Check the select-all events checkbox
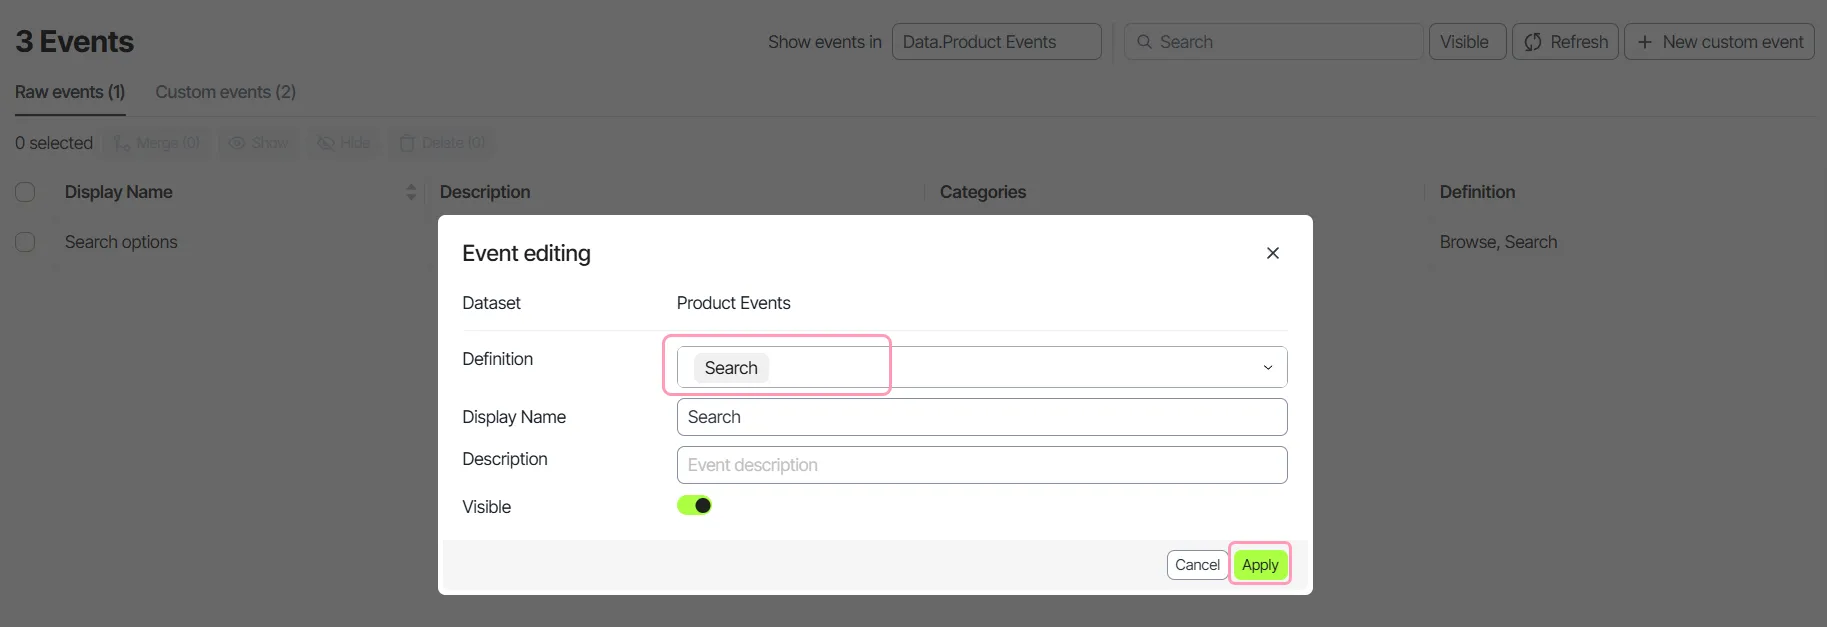The height and width of the screenshot is (627, 1827). point(26,192)
